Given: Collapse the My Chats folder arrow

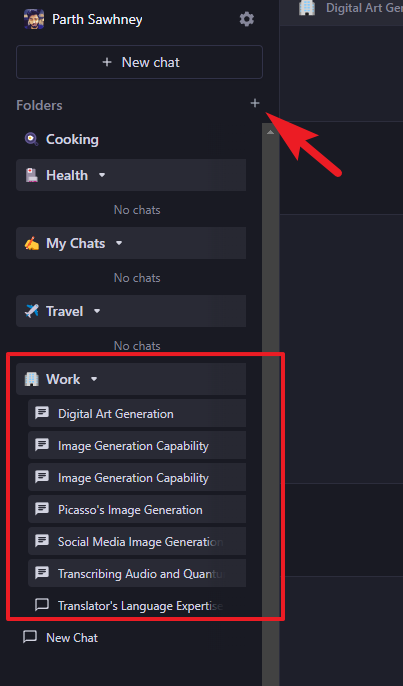Looking at the screenshot, I should coord(119,243).
